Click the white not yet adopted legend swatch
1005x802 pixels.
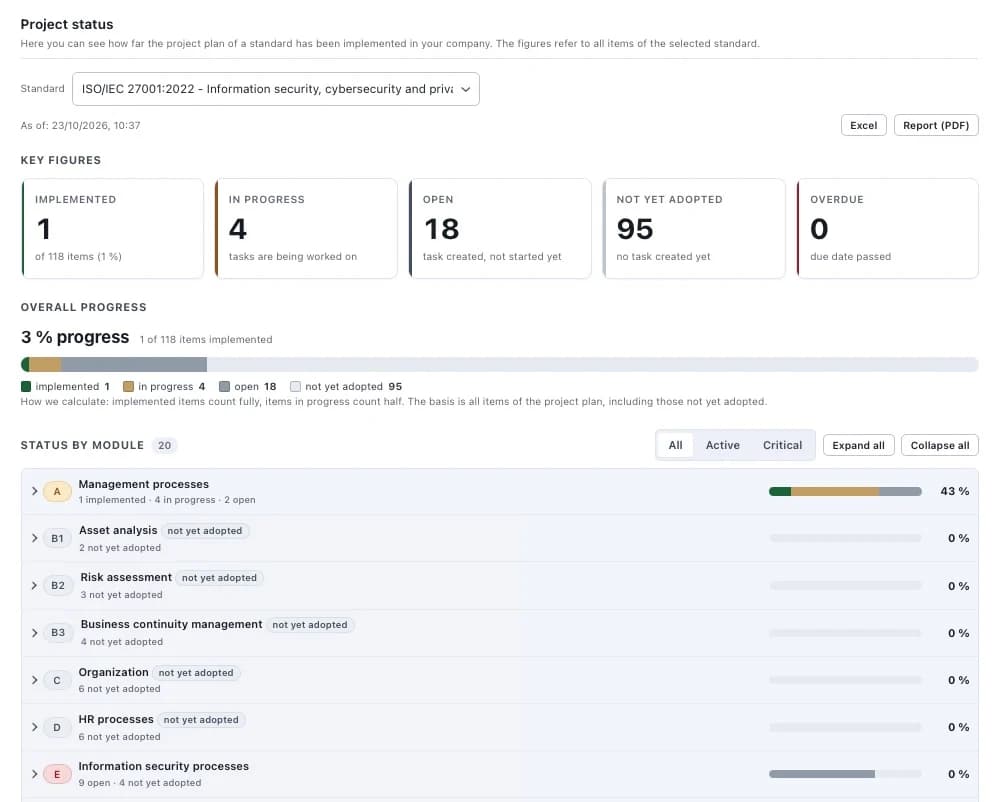[x=295, y=387]
